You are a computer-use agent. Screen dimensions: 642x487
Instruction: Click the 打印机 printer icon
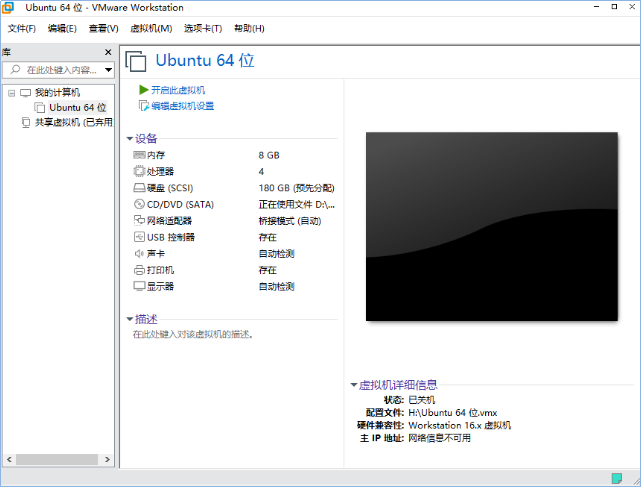click(x=139, y=270)
